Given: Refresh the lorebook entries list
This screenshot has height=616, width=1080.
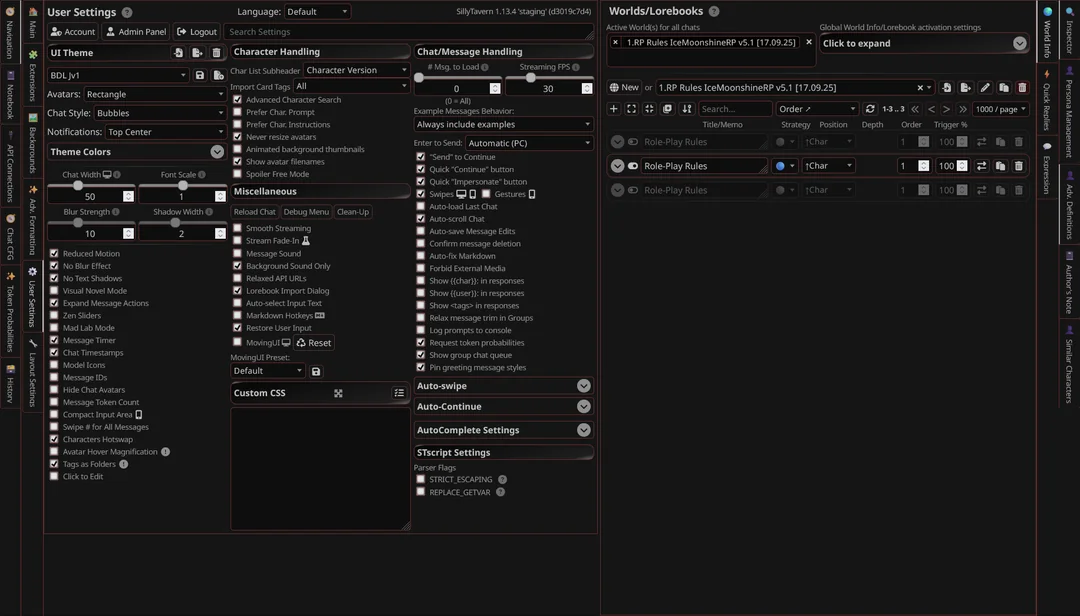Looking at the screenshot, I should click(870, 109).
